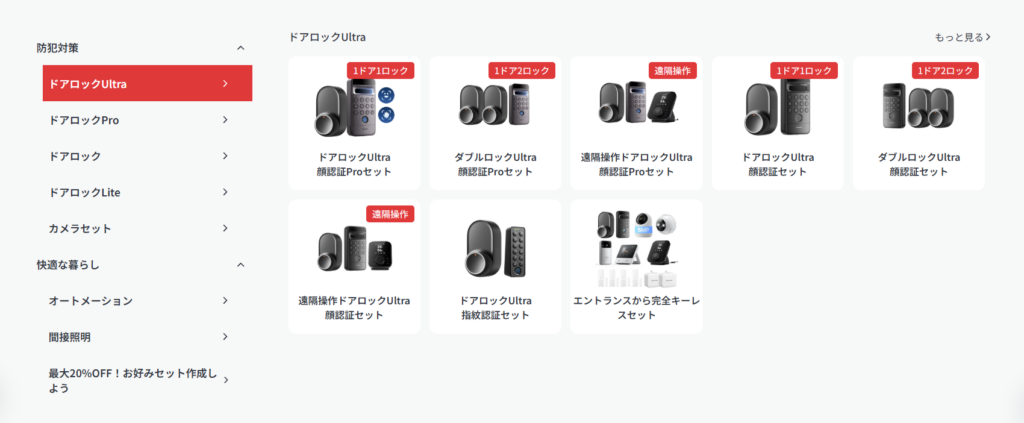Open 遠隔操作ドアロックUltra 顔認証セット product image
This screenshot has width=1024, height=423.
pyautogui.click(x=355, y=249)
